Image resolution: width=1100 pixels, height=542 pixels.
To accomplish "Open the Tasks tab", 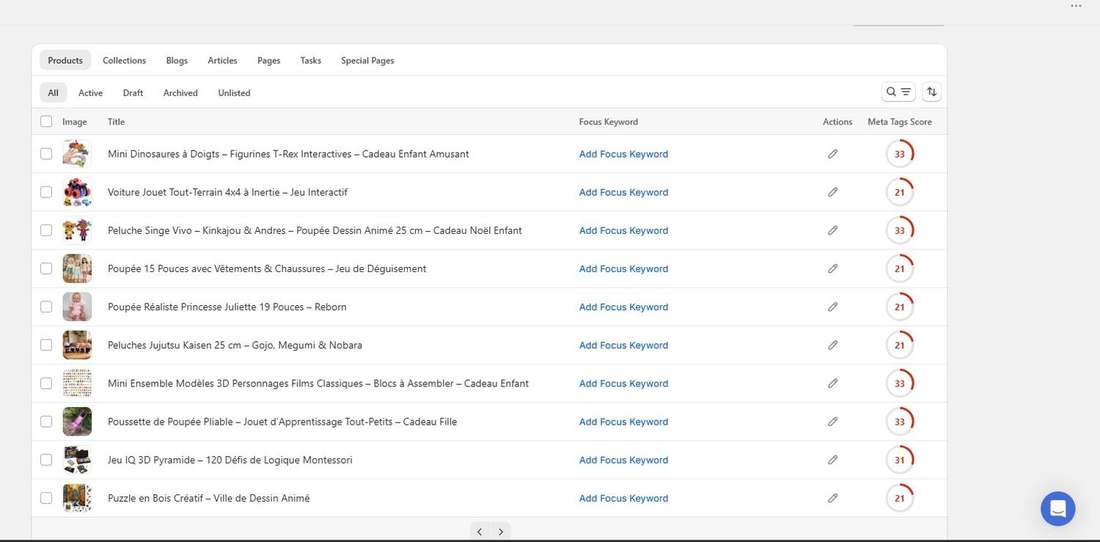I will [x=311, y=60].
